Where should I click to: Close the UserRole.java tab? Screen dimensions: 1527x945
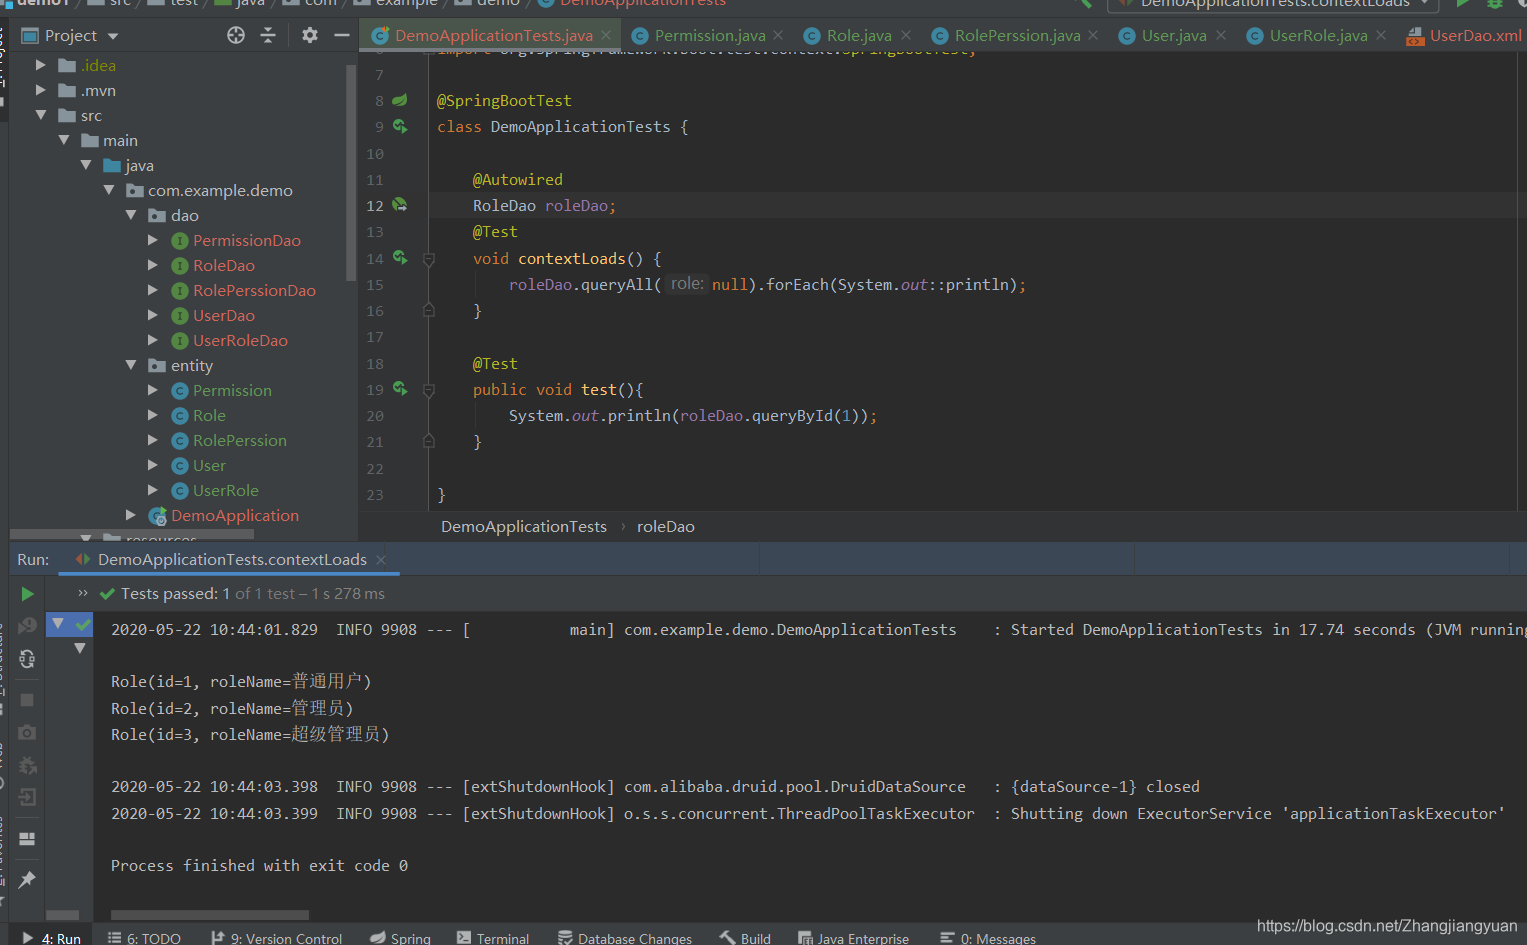point(1381,35)
